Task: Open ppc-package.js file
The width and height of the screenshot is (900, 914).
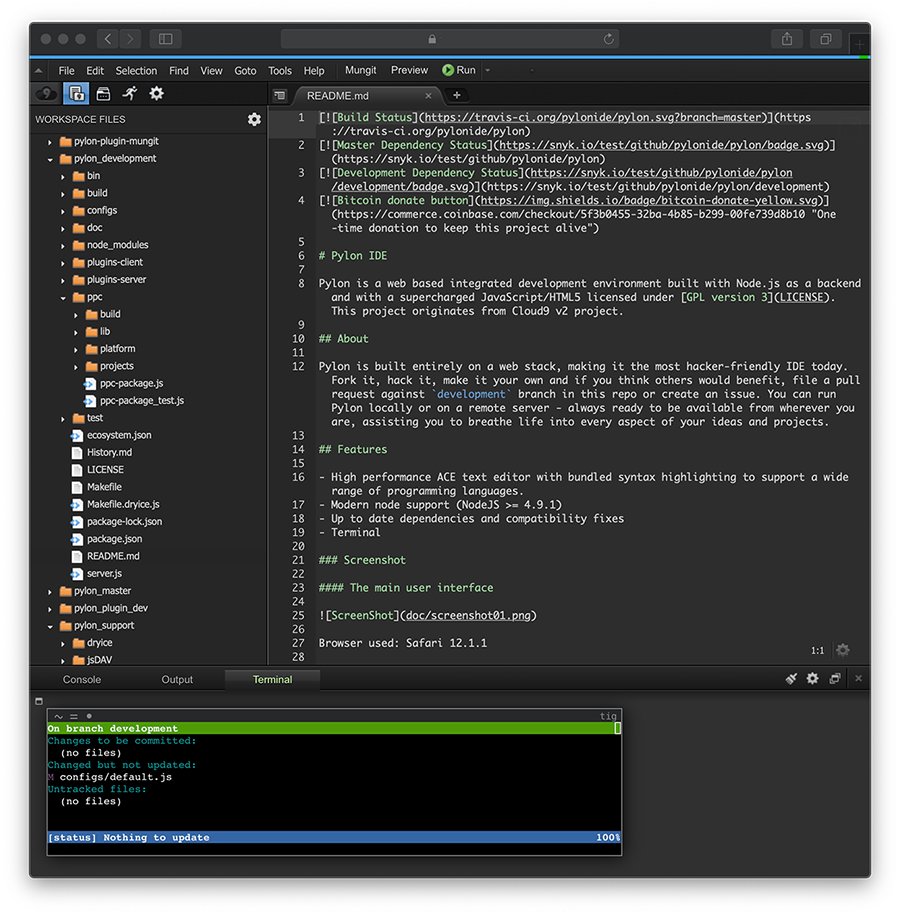Action: click(x=131, y=384)
